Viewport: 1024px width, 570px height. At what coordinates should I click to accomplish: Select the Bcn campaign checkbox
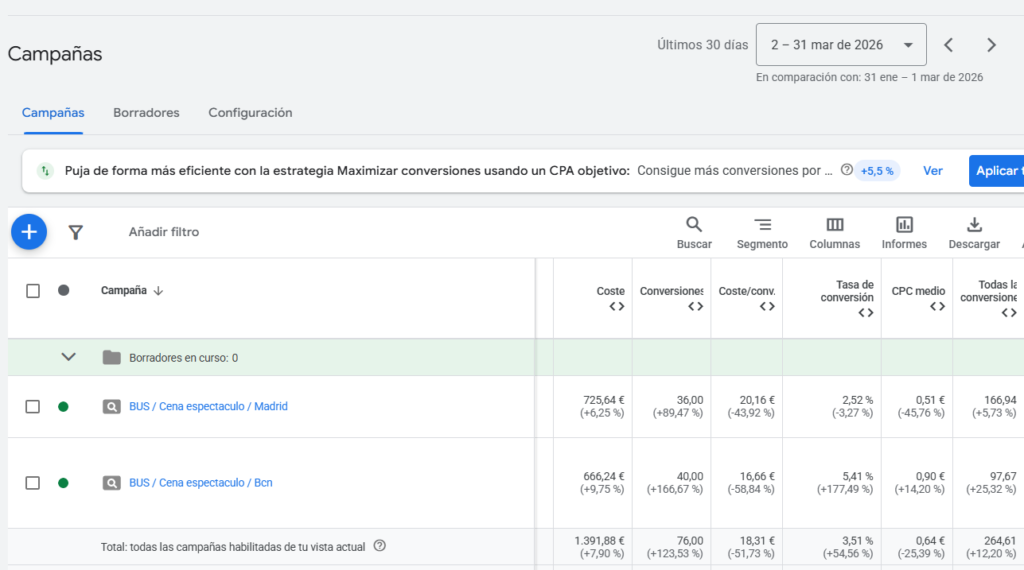click(33, 483)
